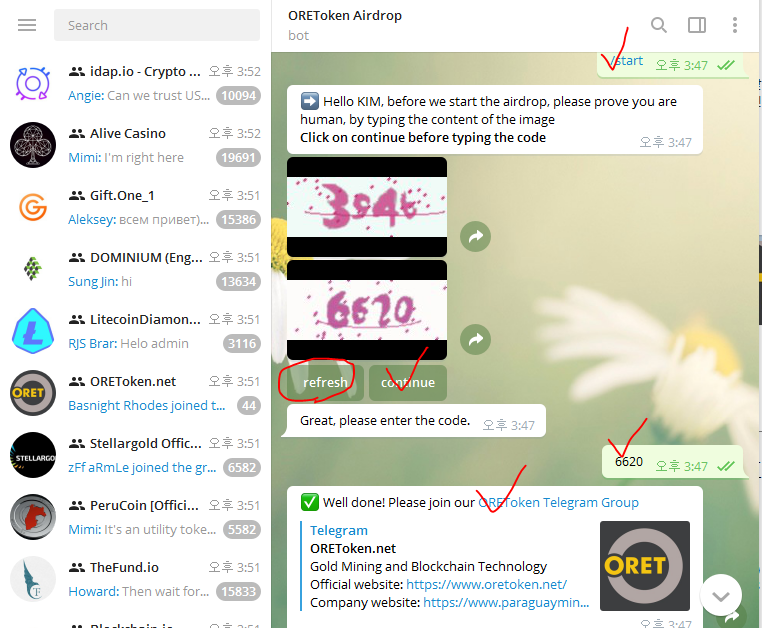Click the 15386 unread badge

(x=239, y=220)
